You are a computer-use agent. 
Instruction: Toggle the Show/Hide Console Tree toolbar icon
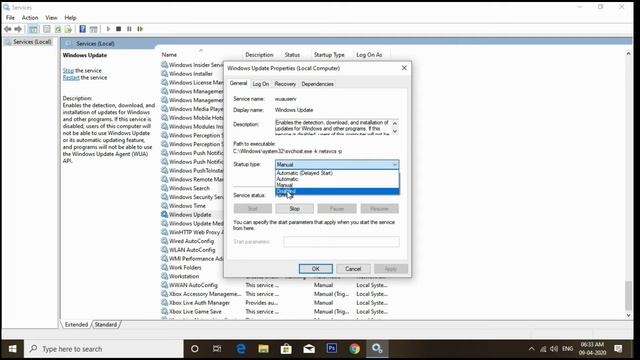[33, 29]
